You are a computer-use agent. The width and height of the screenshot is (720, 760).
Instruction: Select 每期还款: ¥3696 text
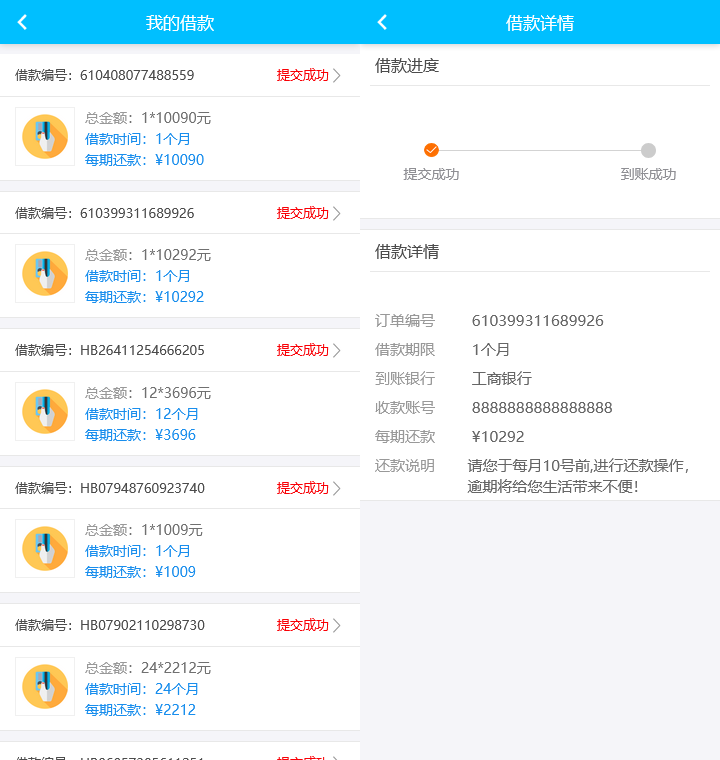pyautogui.click(x=141, y=435)
